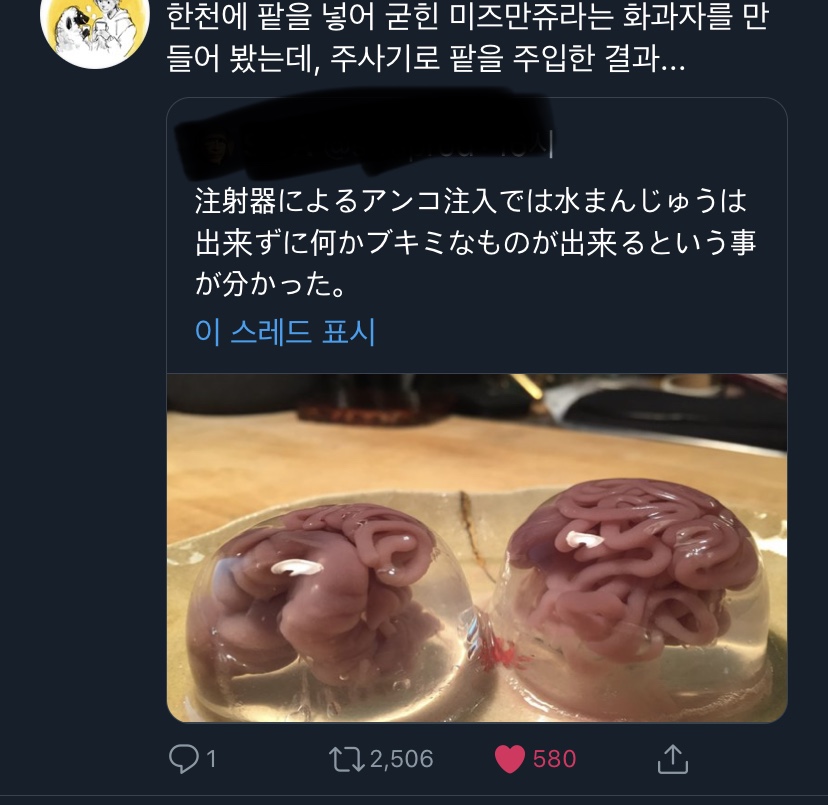Click the quoted line ending 'が分かった。'
Viewport: 828px width, 805px height.
pos(271,285)
